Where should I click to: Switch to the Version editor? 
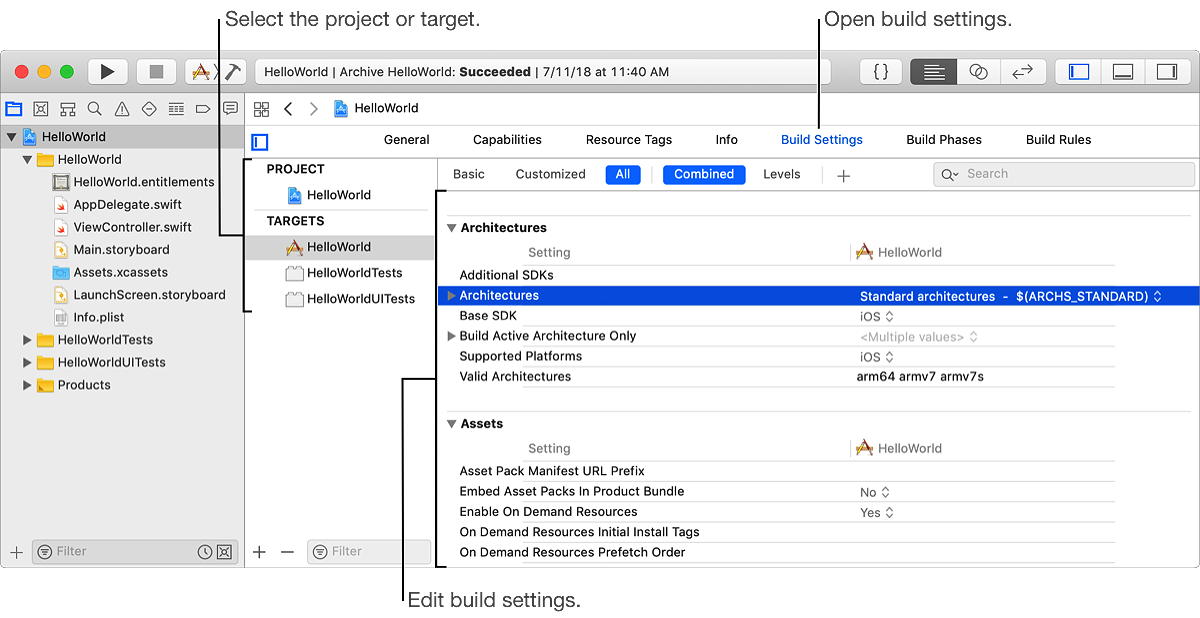[1023, 72]
